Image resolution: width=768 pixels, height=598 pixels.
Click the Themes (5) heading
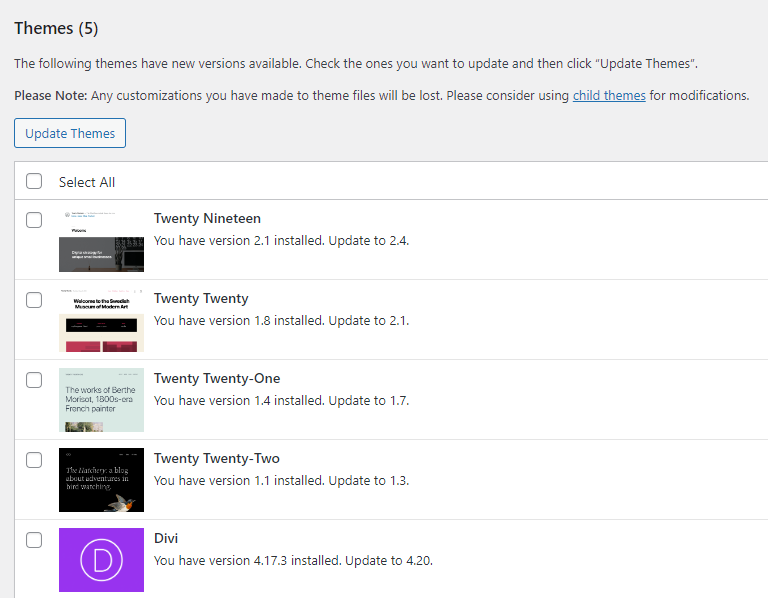pos(56,28)
